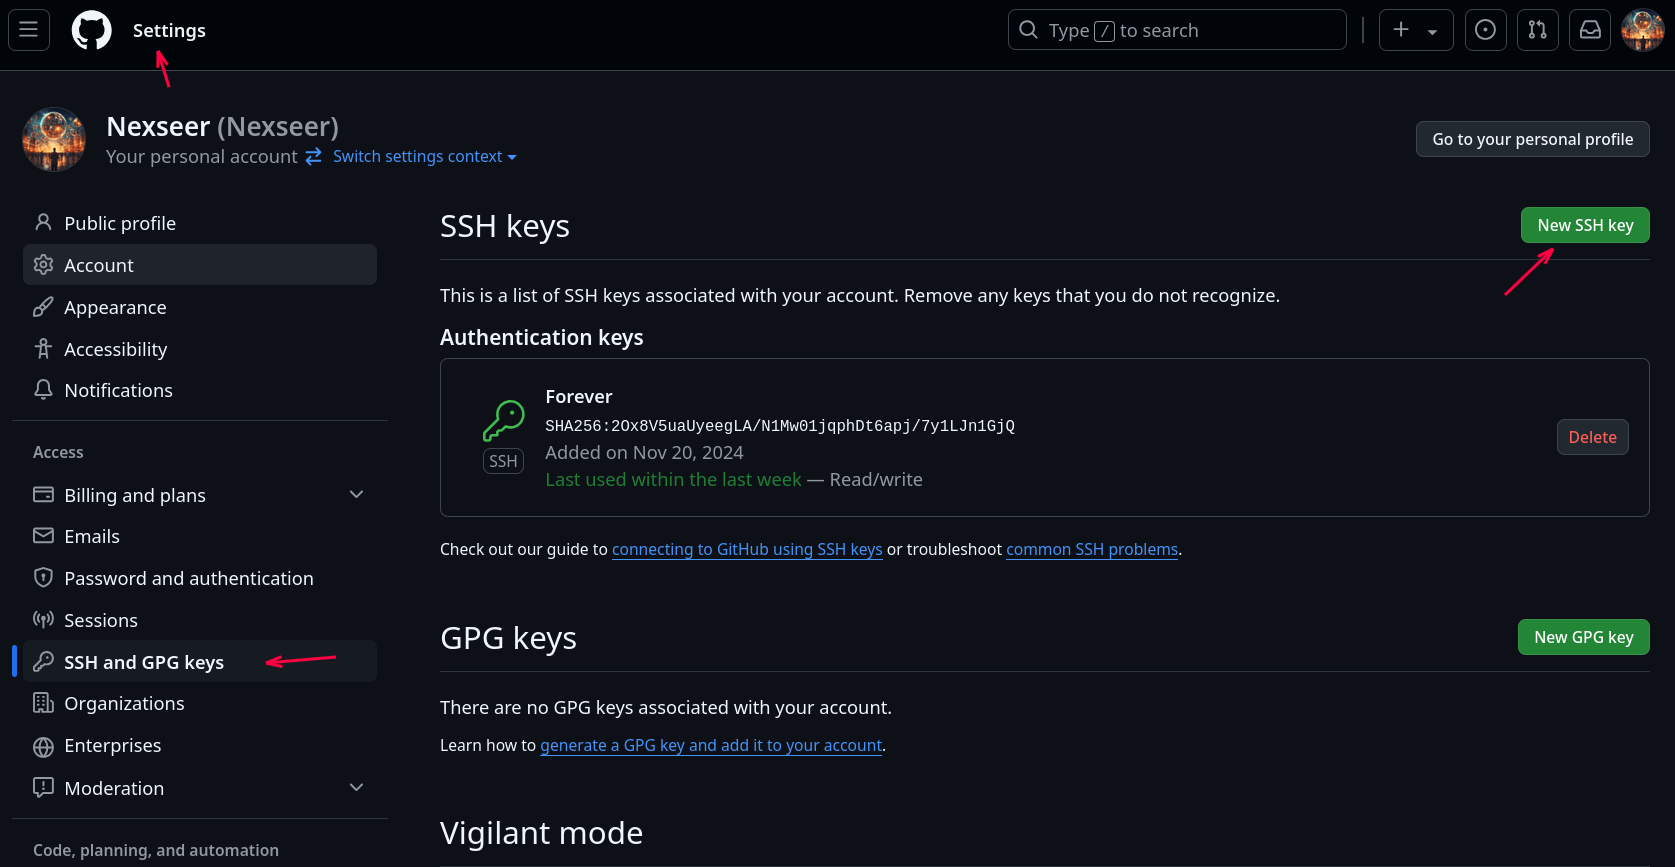Viewport: 1675px width, 867px height.
Task: Click the Notifications bell icon
Action: click(43, 390)
